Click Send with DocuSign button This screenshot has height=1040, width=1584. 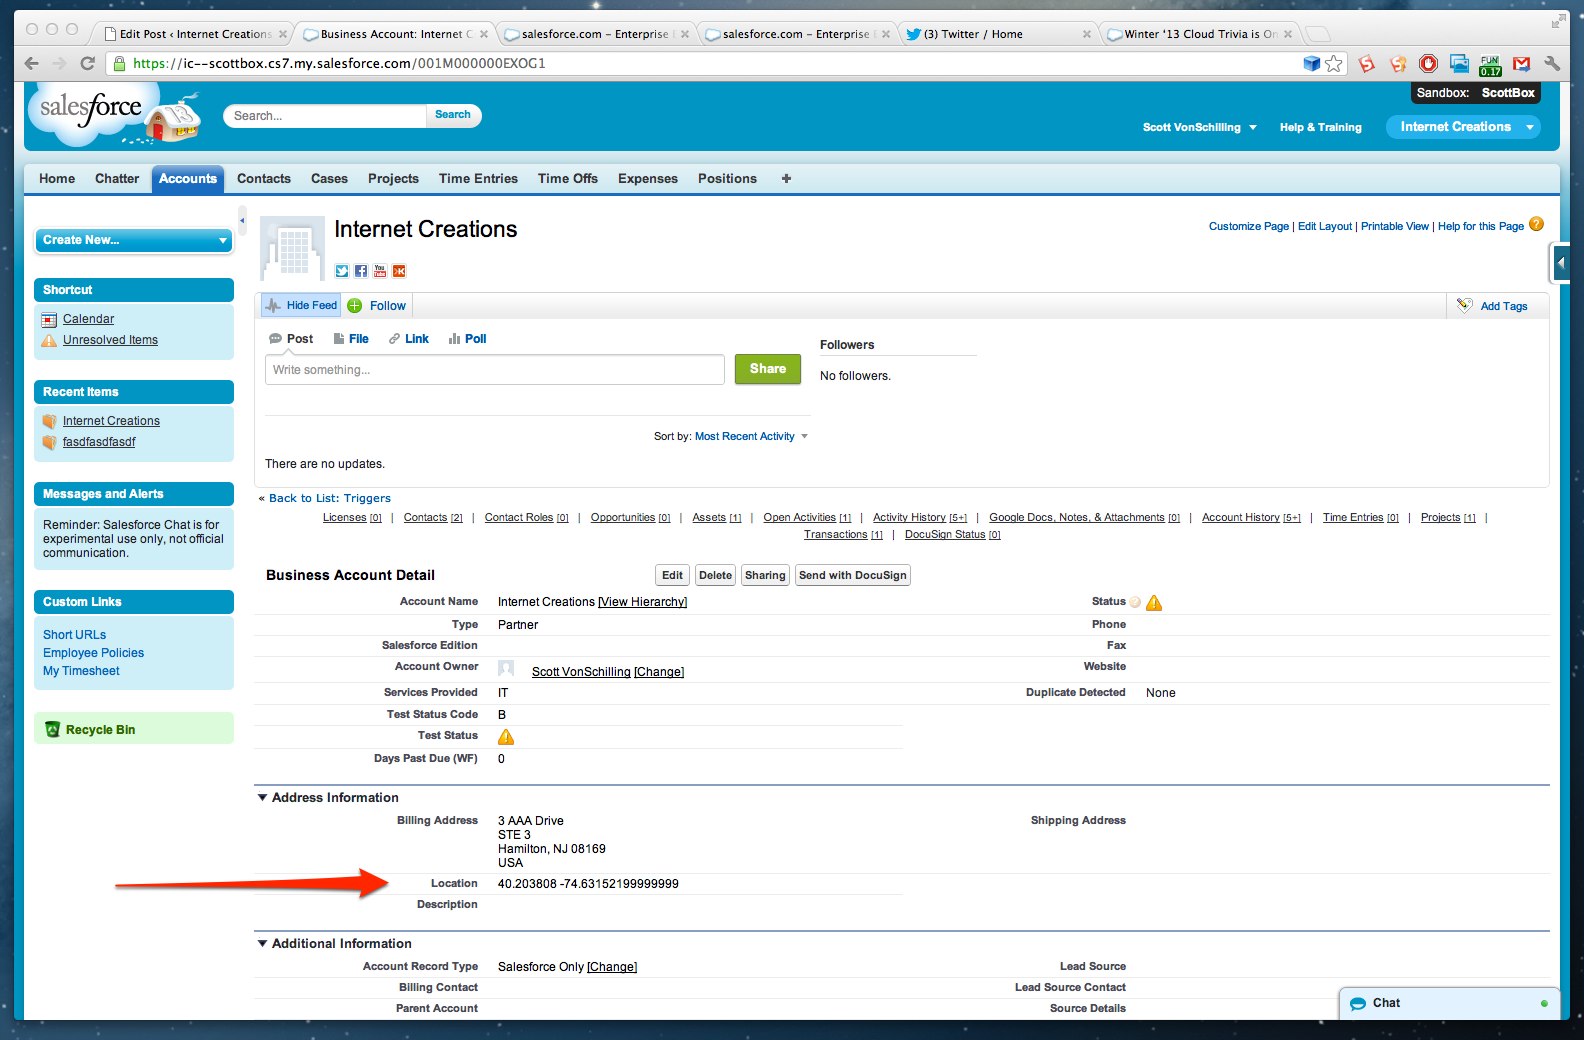853,575
